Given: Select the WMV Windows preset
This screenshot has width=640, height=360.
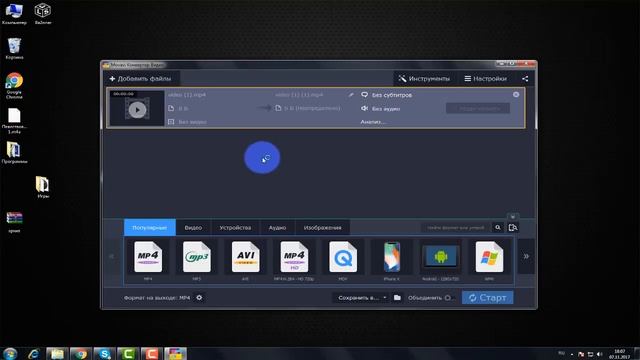Looking at the screenshot, I should pyautogui.click(x=489, y=260).
